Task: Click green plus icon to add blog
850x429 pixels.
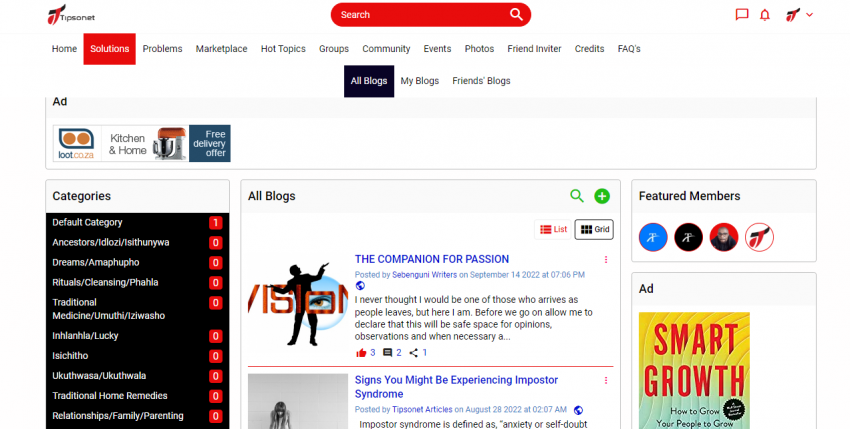Action: (602, 196)
